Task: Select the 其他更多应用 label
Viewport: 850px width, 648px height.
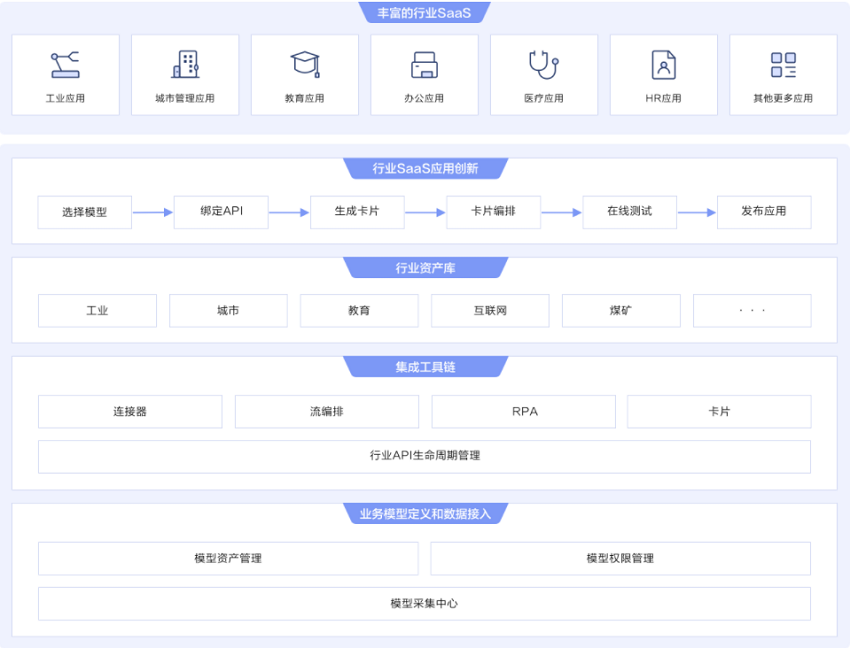Action: tap(783, 98)
